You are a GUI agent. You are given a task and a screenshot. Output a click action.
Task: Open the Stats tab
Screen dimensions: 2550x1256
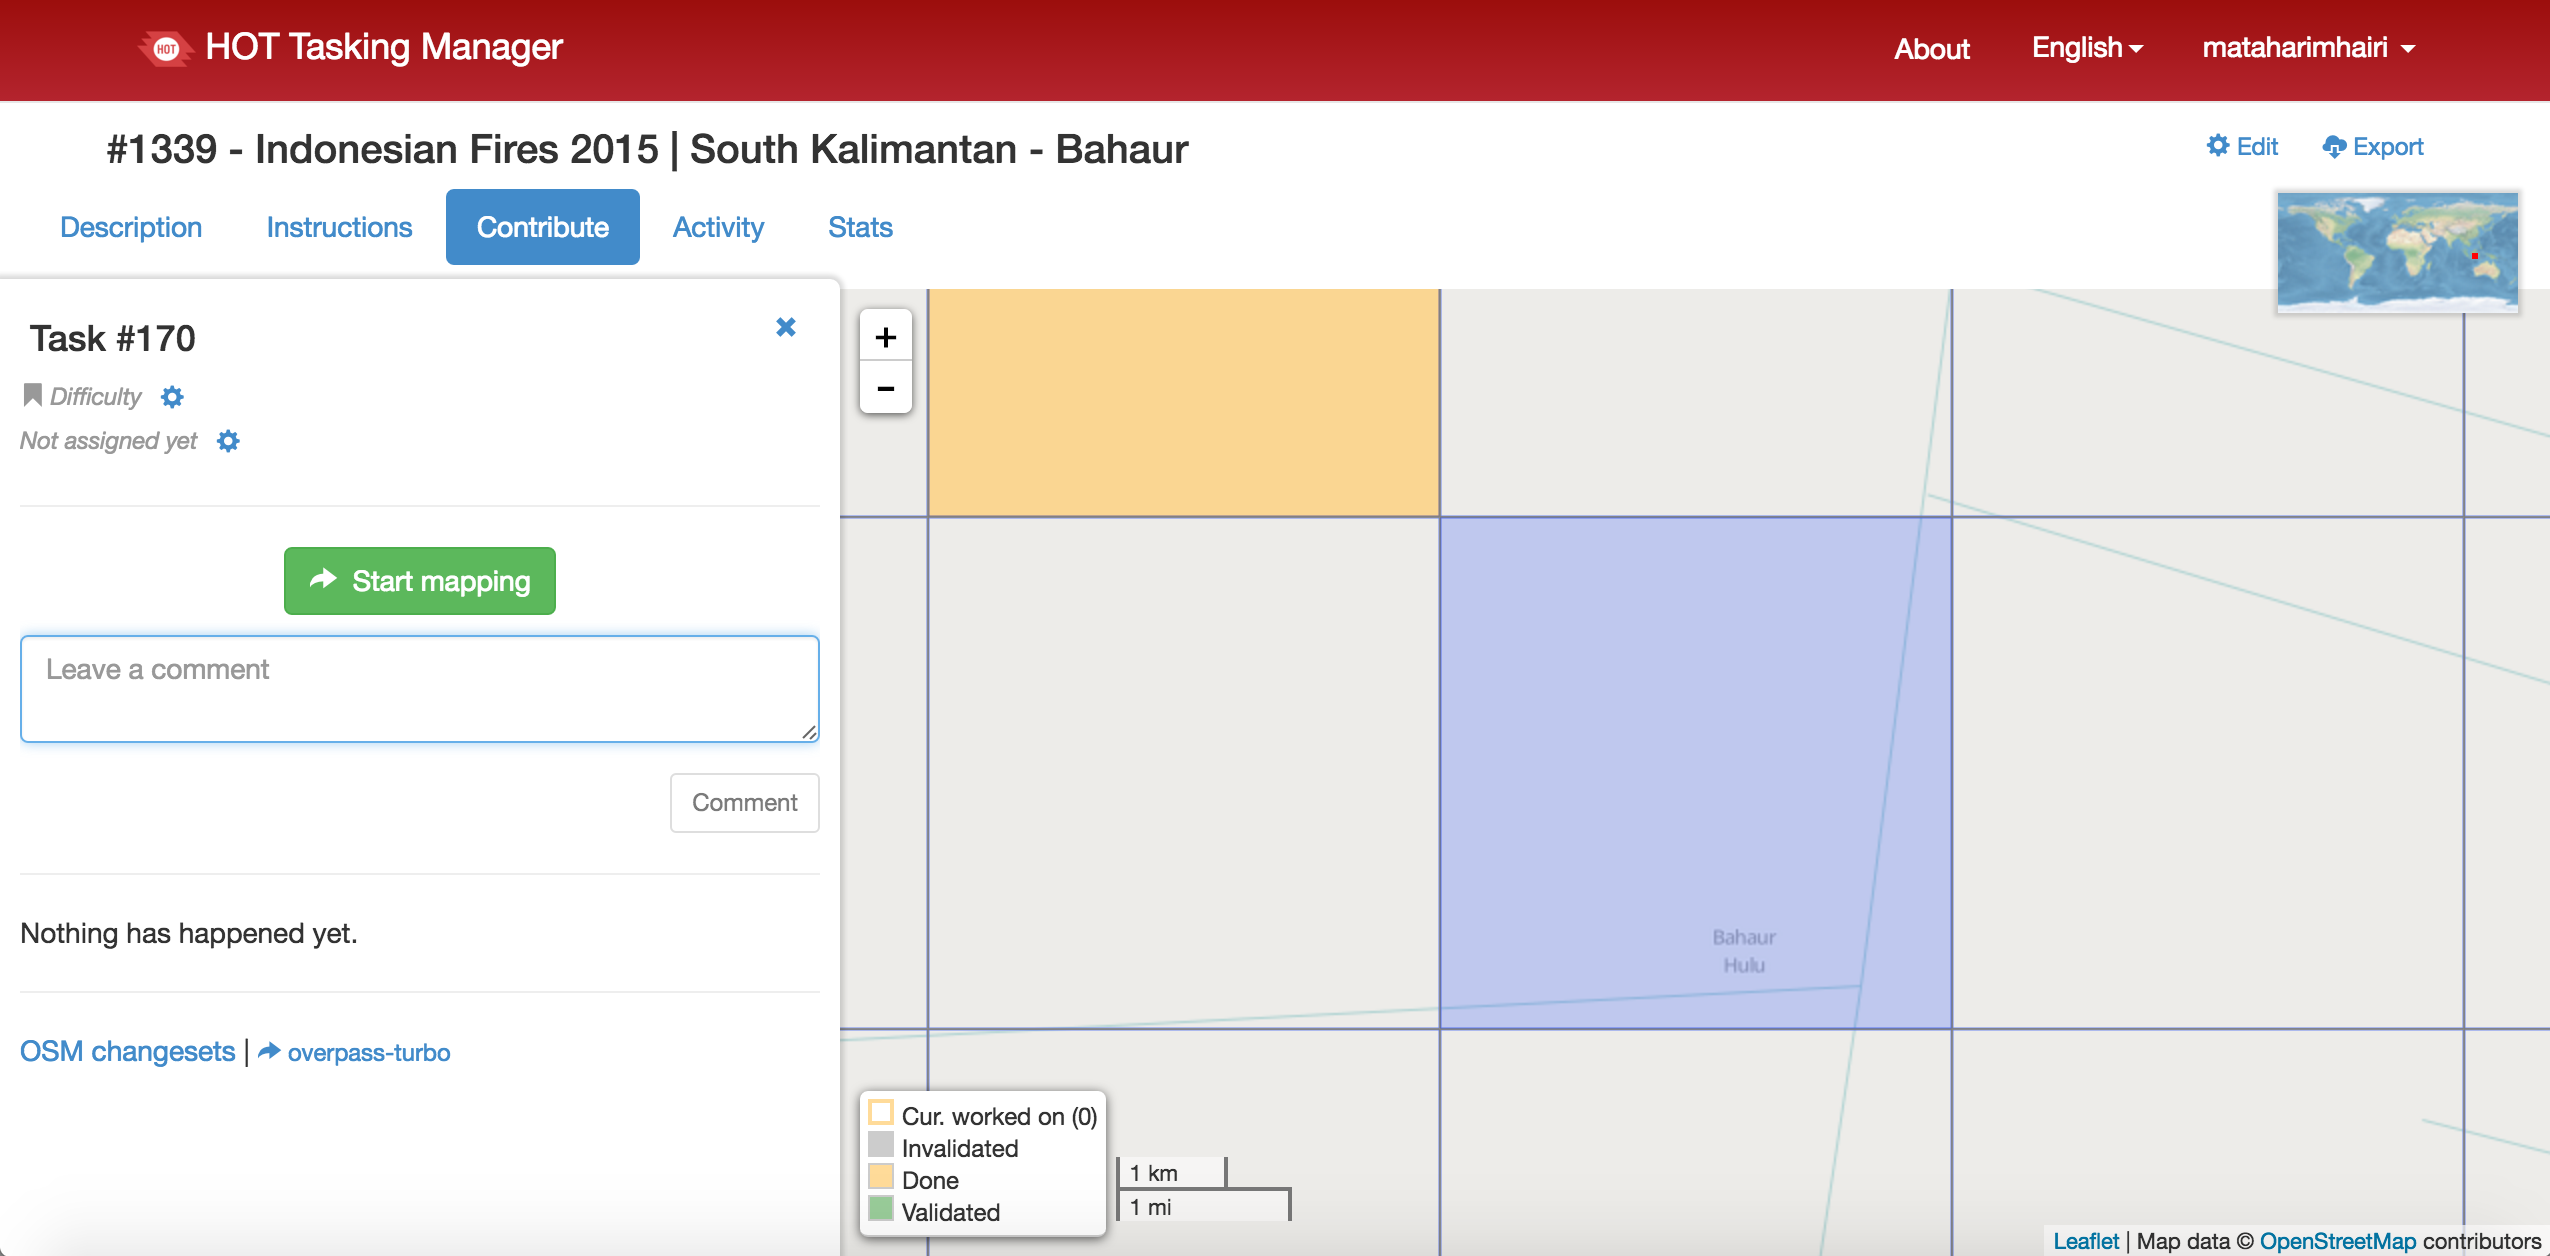point(860,227)
